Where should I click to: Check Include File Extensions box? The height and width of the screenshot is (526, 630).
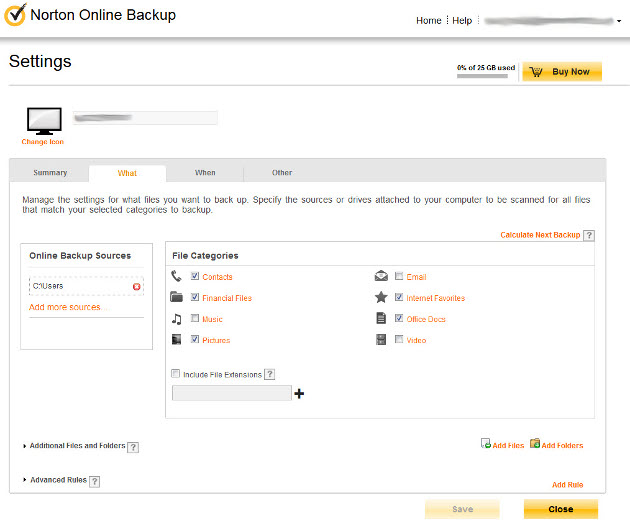tap(176, 374)
